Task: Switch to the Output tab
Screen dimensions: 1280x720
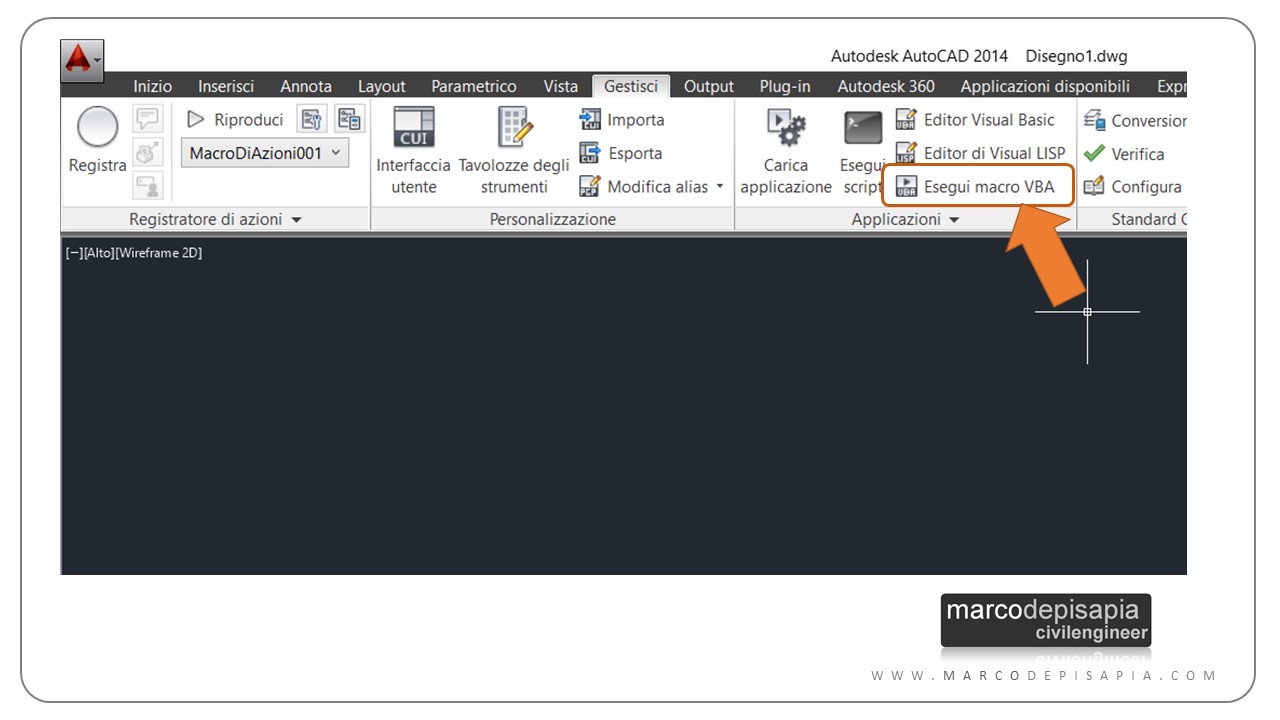Action: pyautogui.click(x=709, y=86)
